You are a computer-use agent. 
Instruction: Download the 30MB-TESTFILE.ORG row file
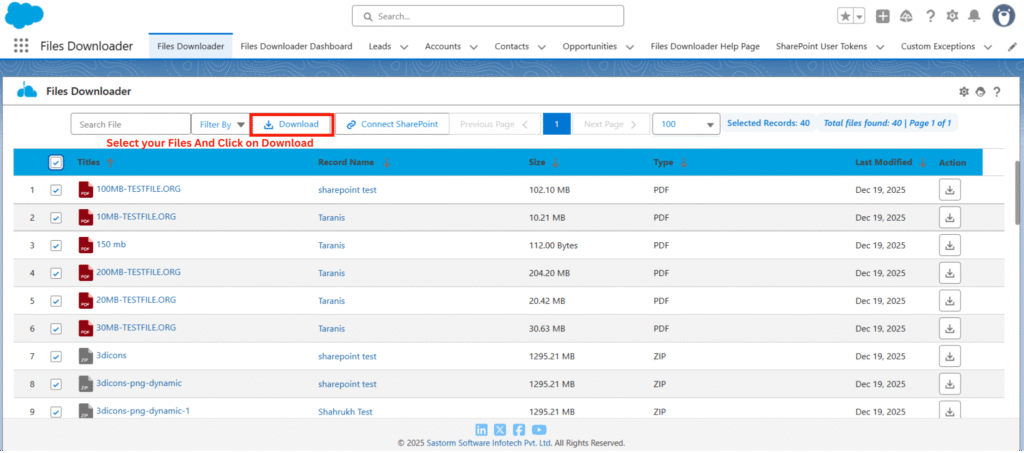point(950,328)
